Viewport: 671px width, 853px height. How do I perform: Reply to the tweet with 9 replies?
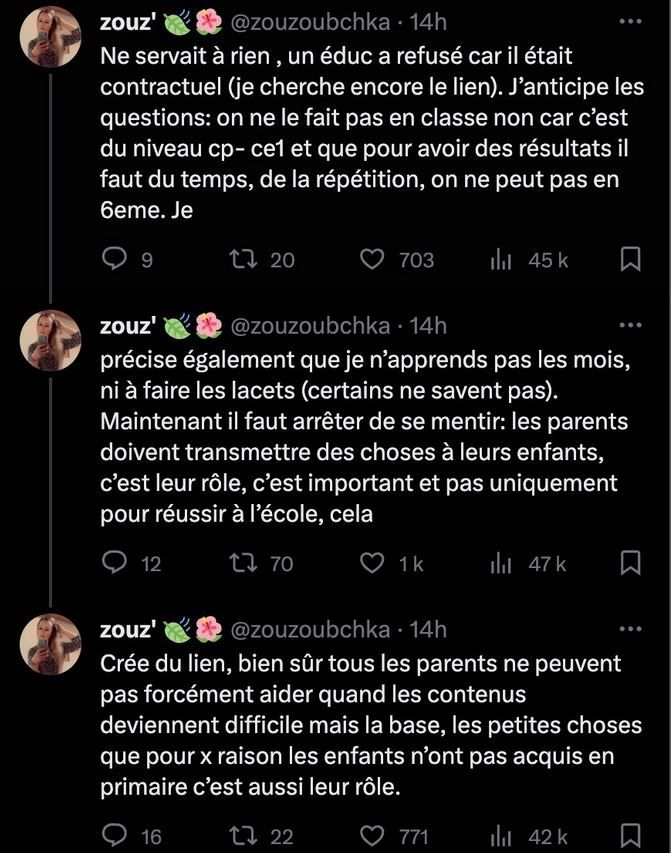pyautogui.click(x=115, y=260)
